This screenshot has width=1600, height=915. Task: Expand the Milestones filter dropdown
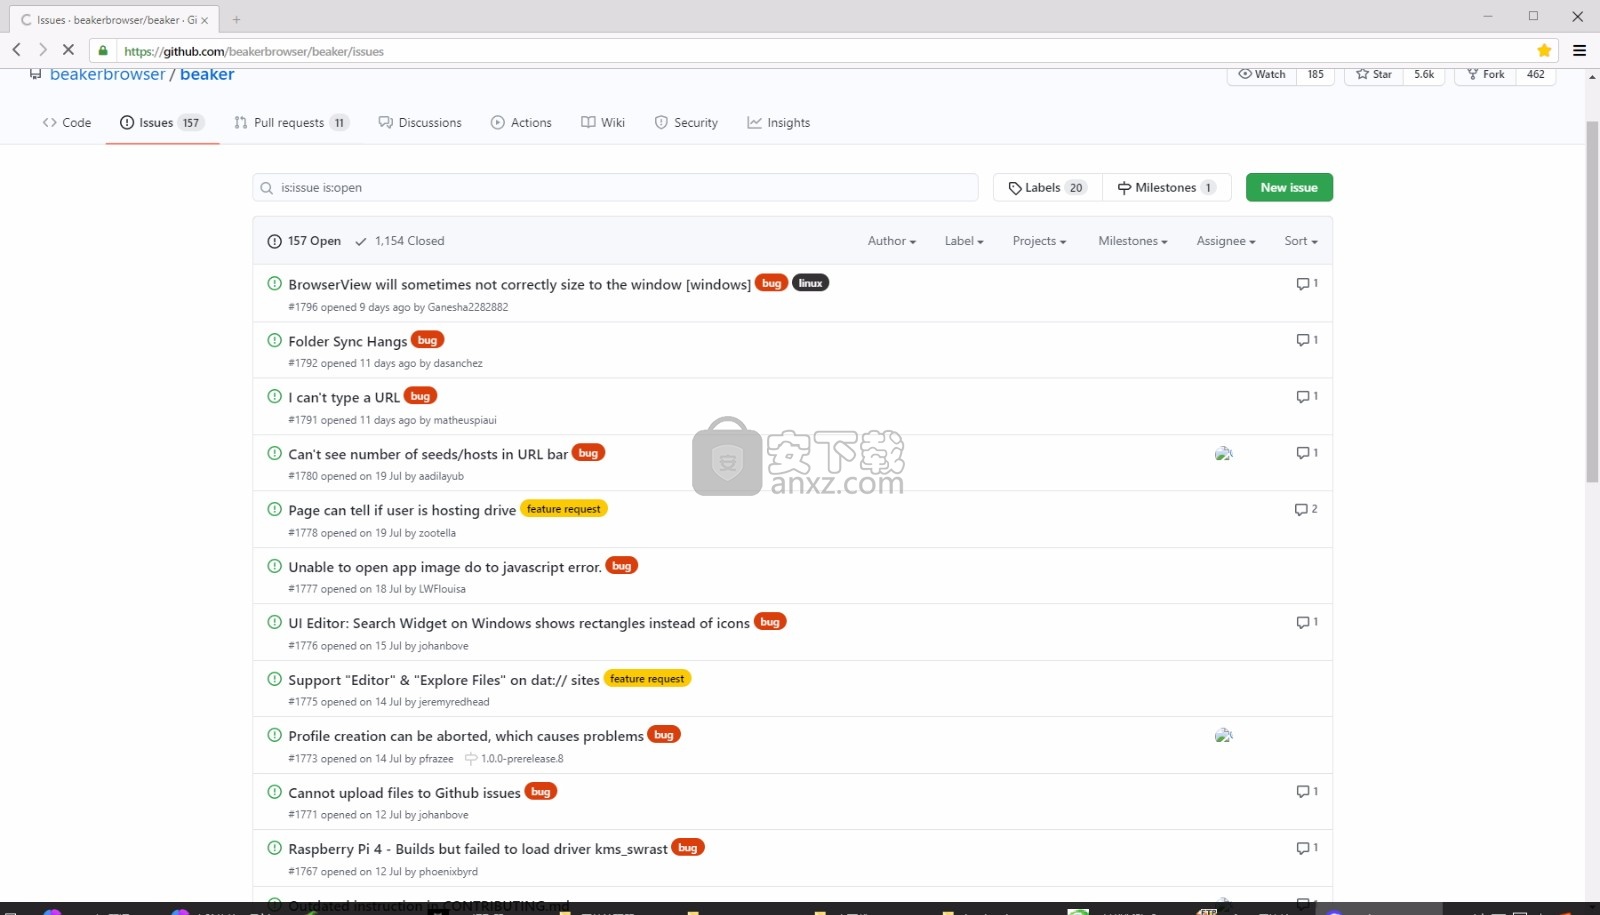(x=1133, y=241)
